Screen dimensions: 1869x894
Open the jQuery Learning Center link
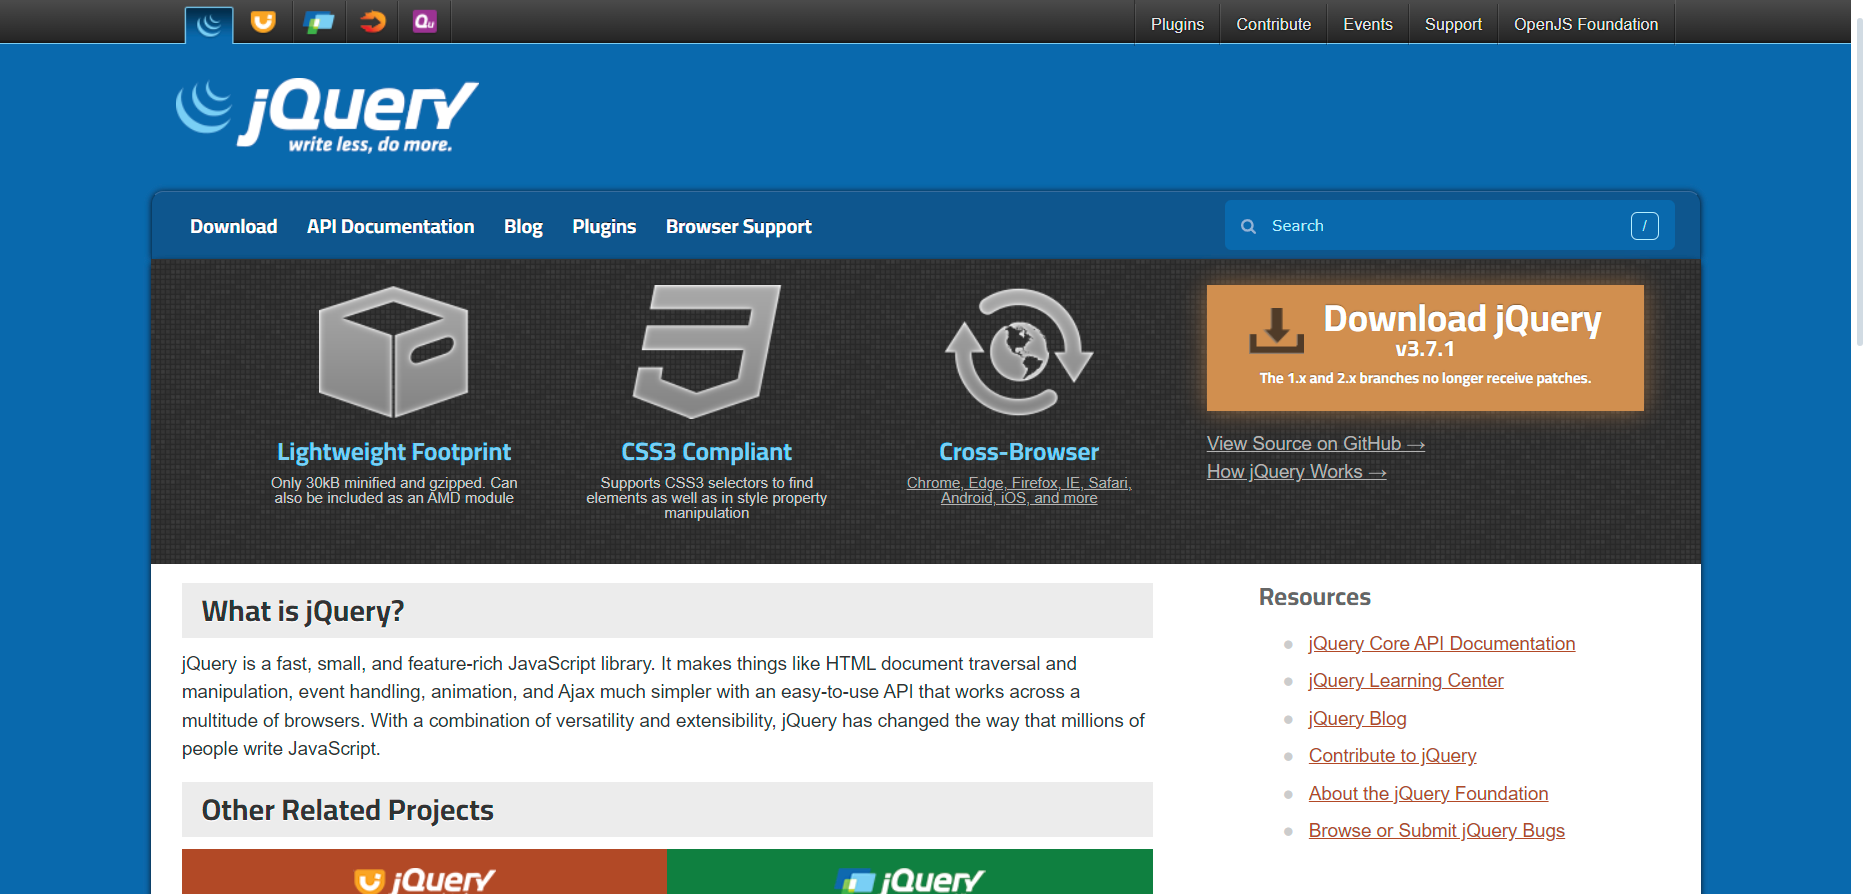point(1405,681)
